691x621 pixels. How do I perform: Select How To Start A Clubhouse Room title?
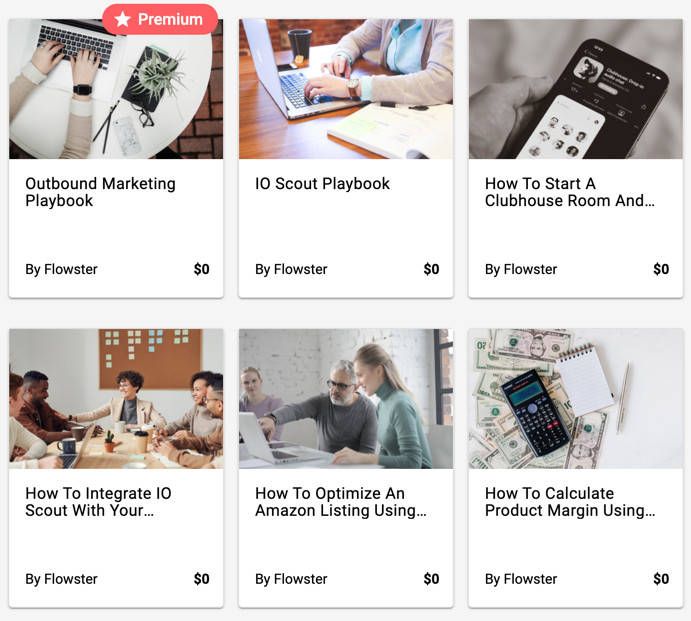point(570,192)
